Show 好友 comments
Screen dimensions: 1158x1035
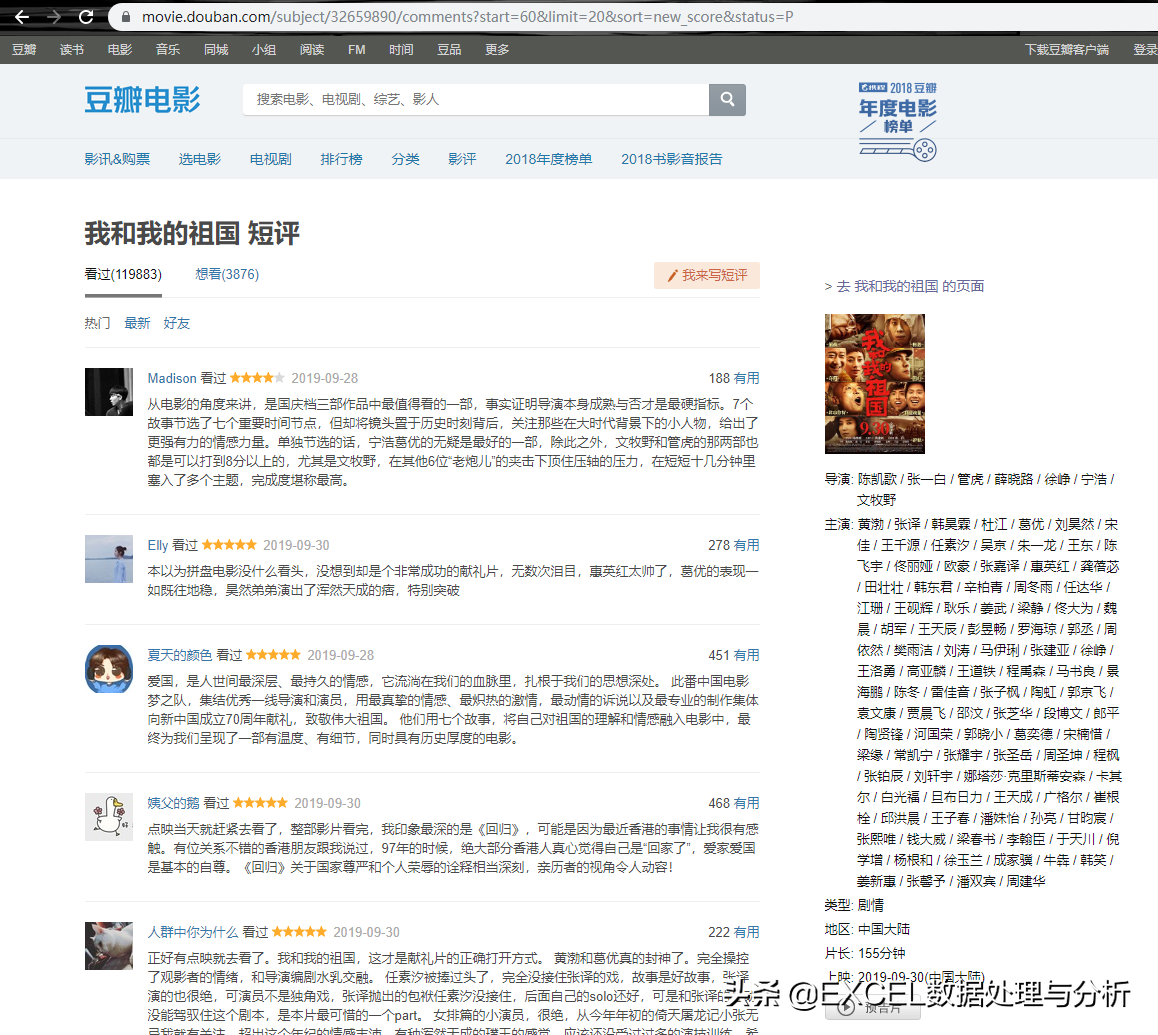click(177, 323)
